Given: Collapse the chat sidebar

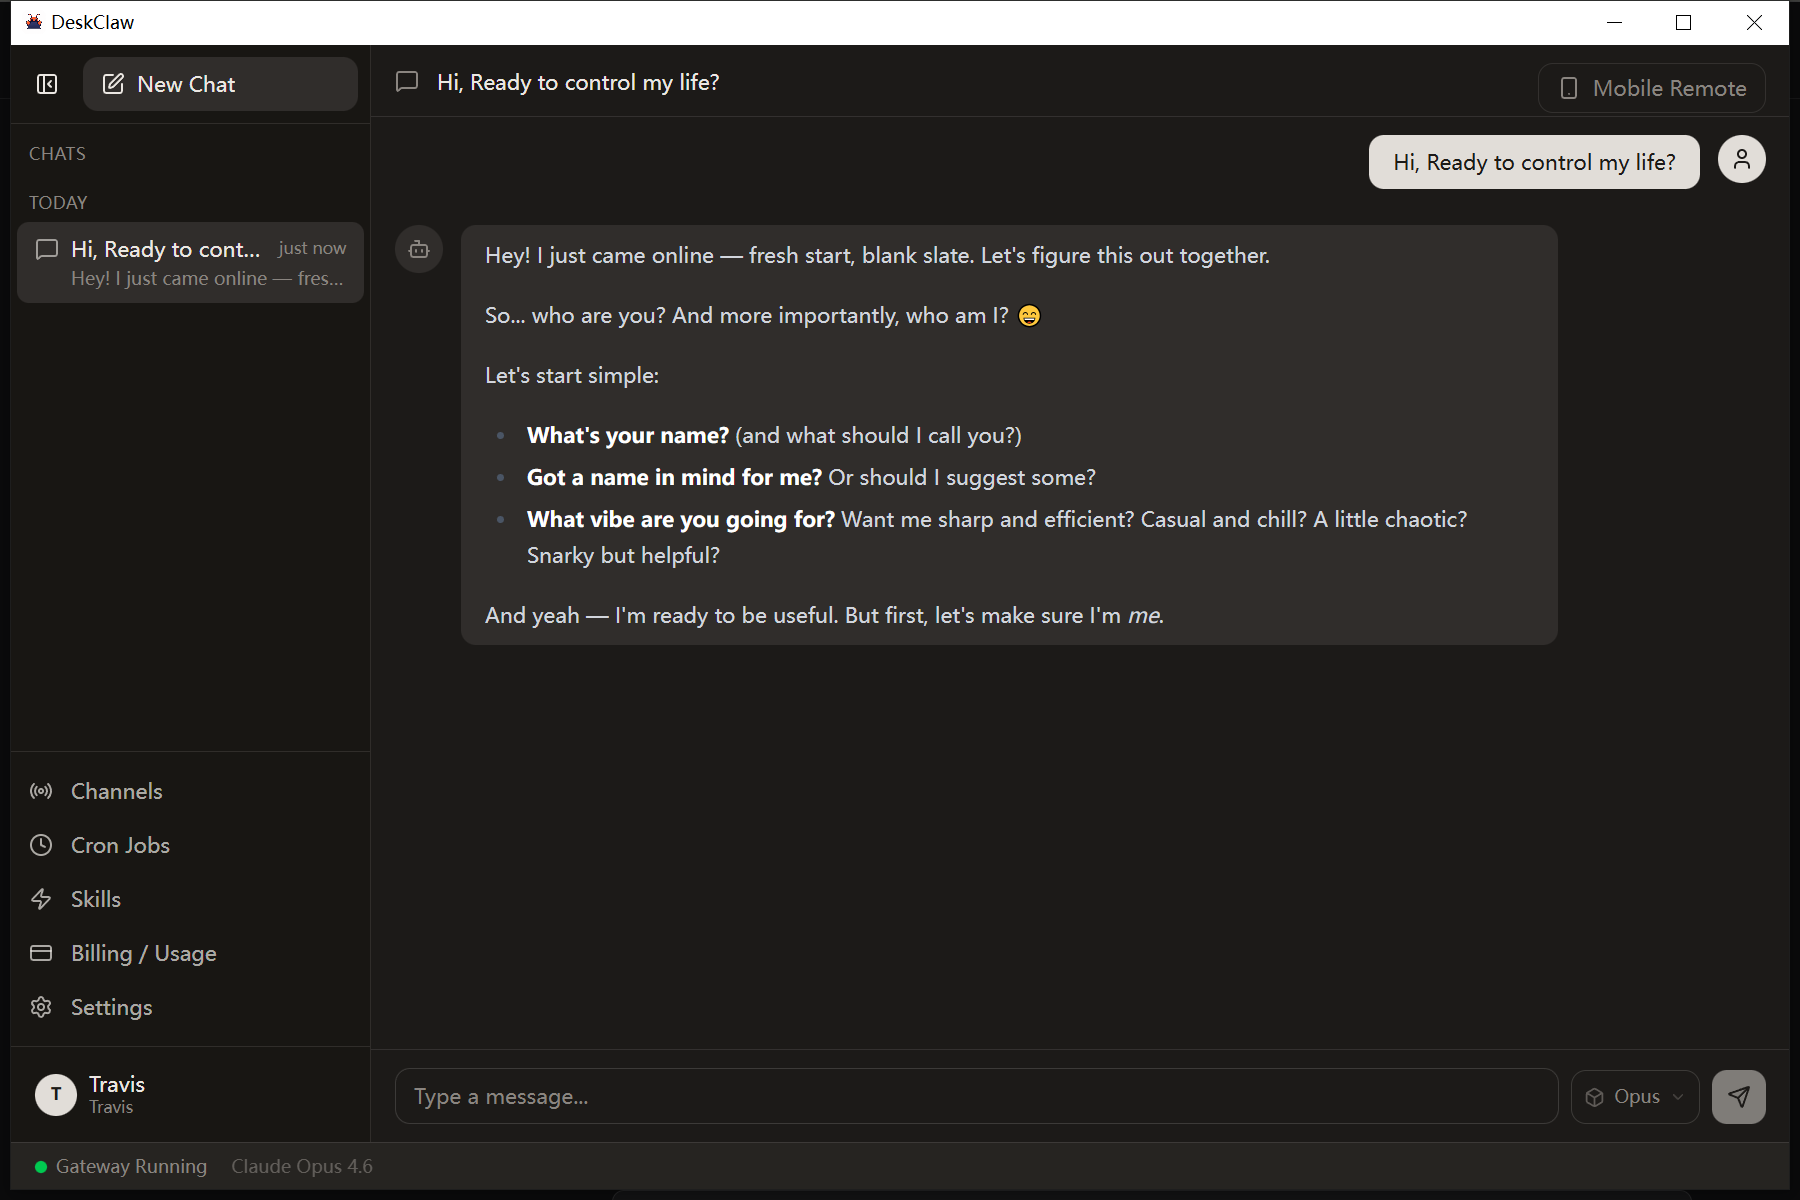Looking at the screenshot, I should point(47,84).
